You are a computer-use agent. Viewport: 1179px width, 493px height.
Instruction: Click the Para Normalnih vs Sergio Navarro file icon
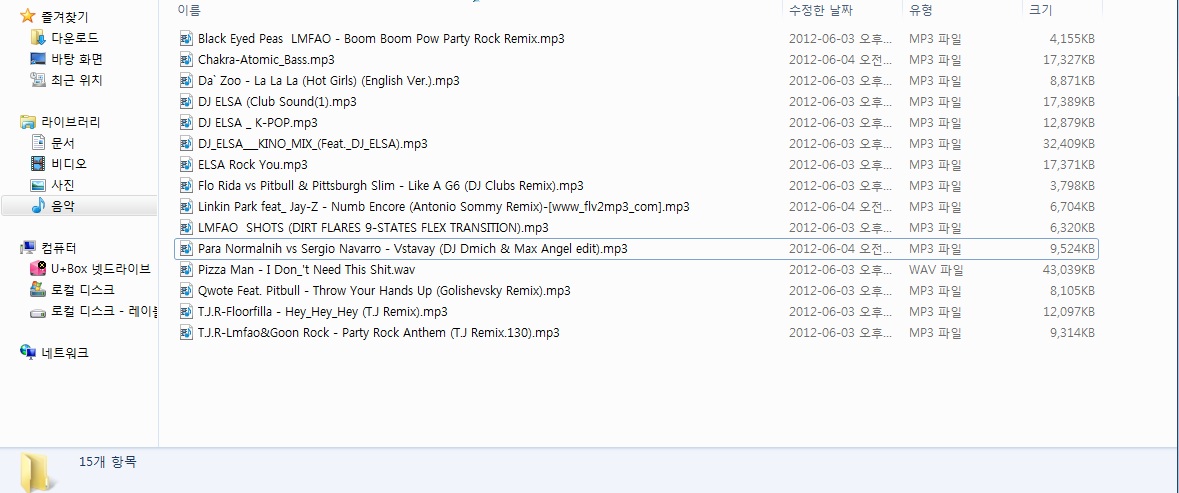point(186,249)
